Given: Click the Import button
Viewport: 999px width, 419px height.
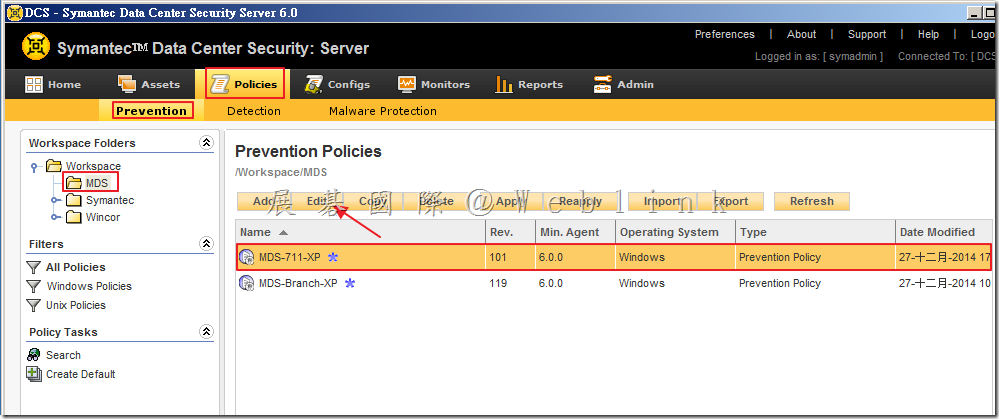Looking at the screenshot, I should click(661, 201).
